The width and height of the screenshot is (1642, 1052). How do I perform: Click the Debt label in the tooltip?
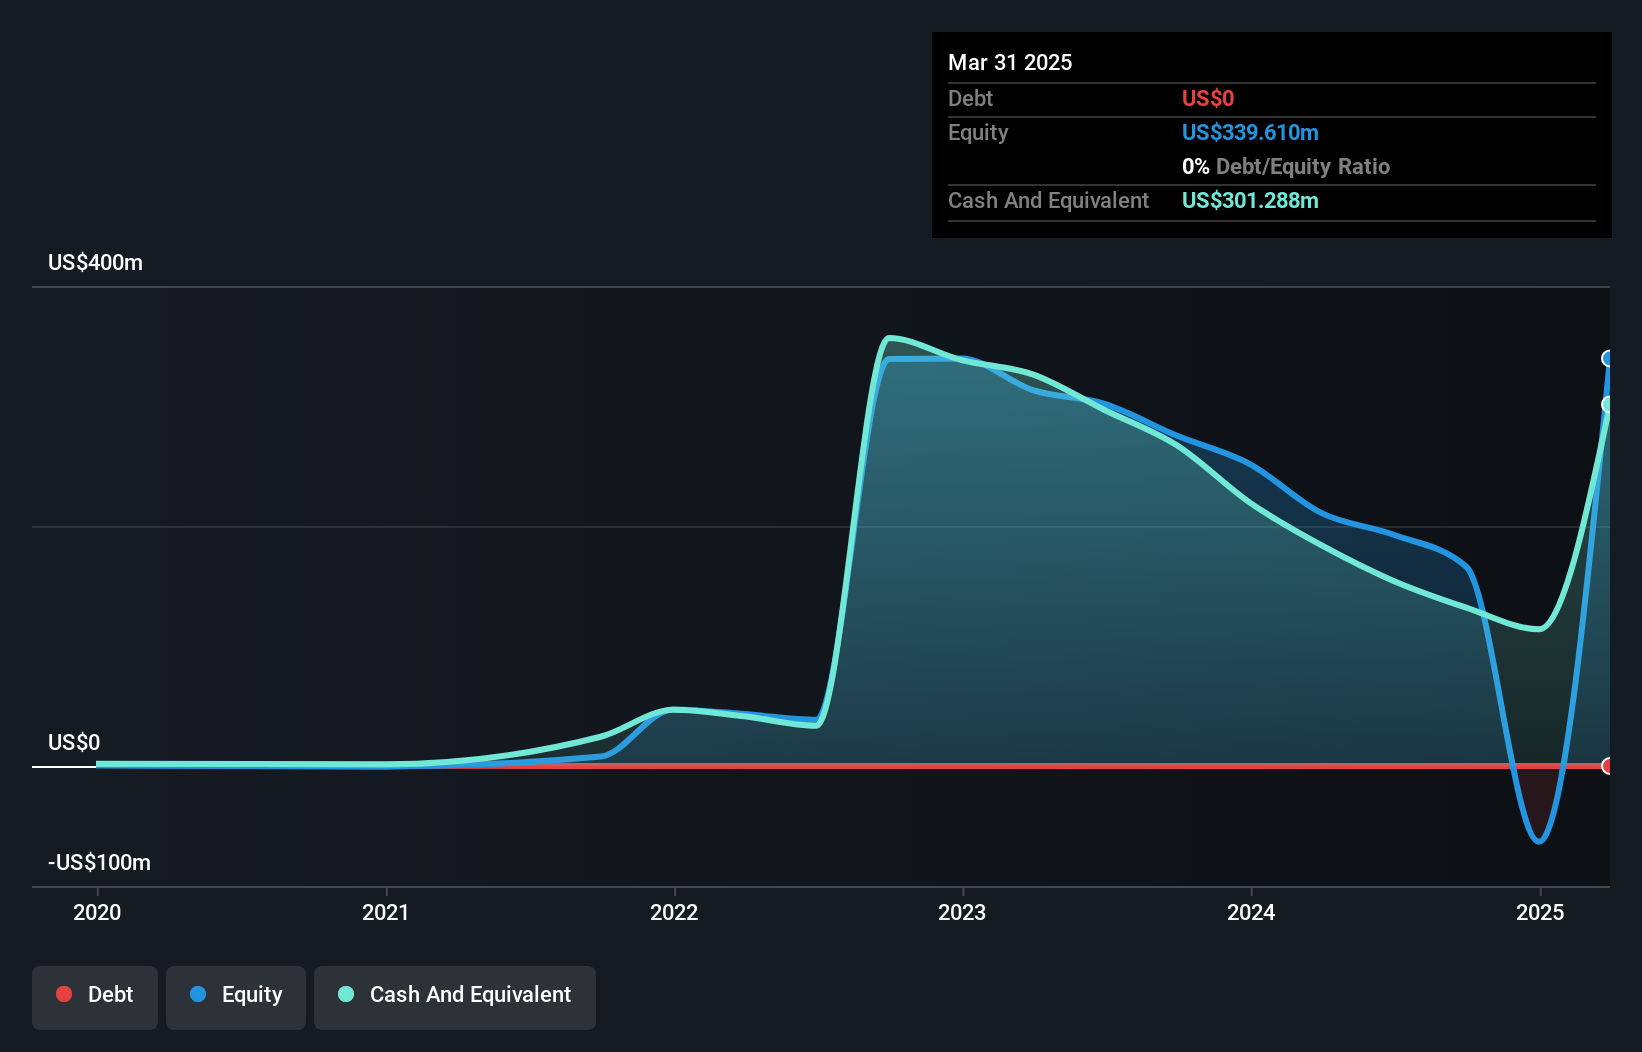(x=970, y=99)
